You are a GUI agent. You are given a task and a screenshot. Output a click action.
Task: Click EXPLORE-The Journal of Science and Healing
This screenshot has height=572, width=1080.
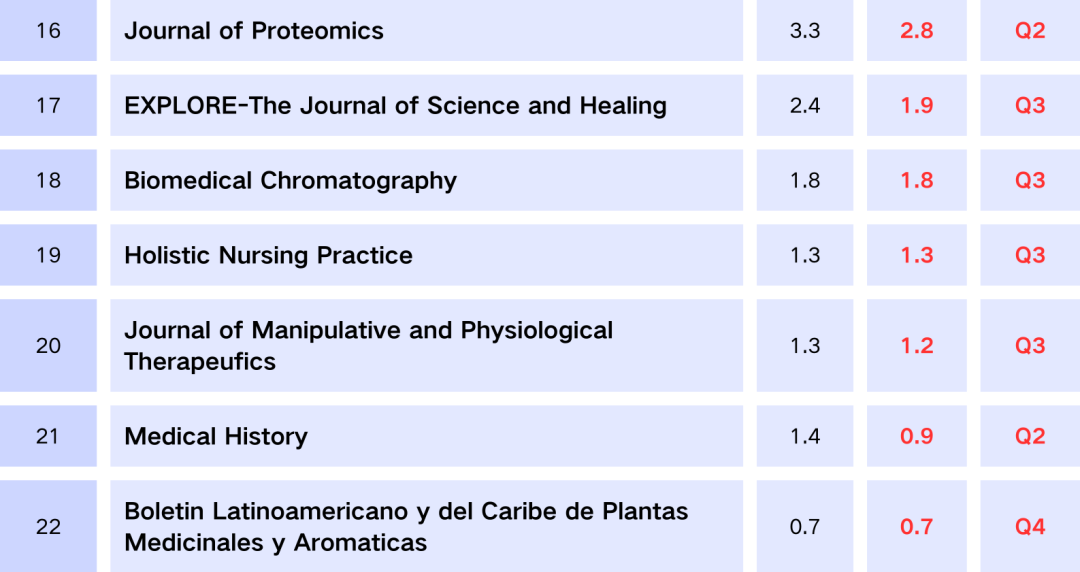click(x=395, y=105)
